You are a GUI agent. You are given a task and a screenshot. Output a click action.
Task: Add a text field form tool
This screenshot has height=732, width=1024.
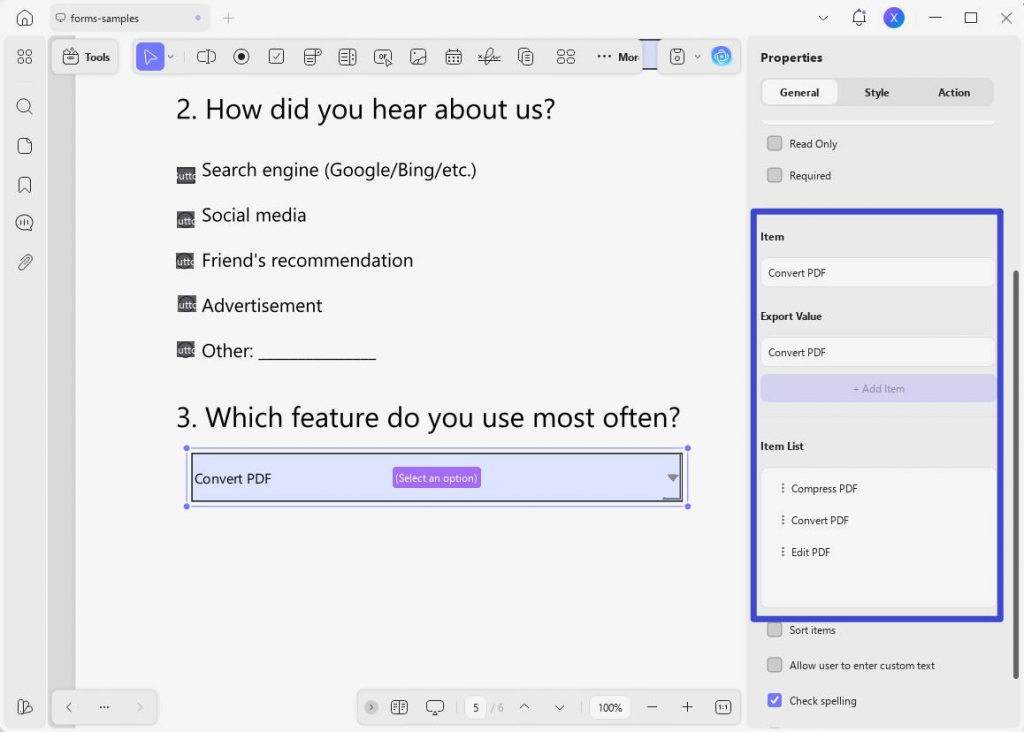(206, 57)
